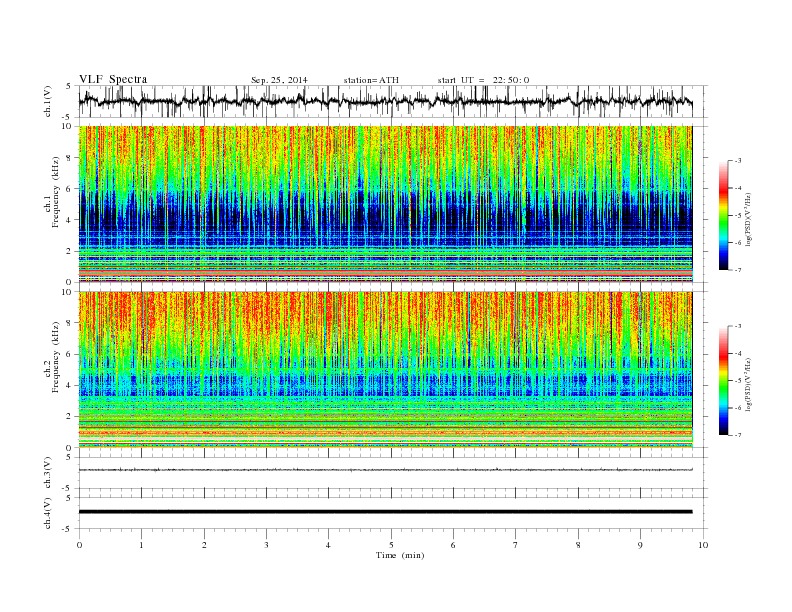Click time axis tick label "10" at bottom right

tap(703, 545)
